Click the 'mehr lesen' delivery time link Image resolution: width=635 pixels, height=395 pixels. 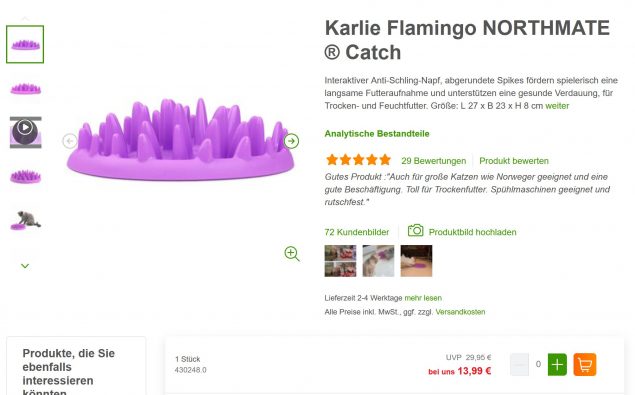423,298
